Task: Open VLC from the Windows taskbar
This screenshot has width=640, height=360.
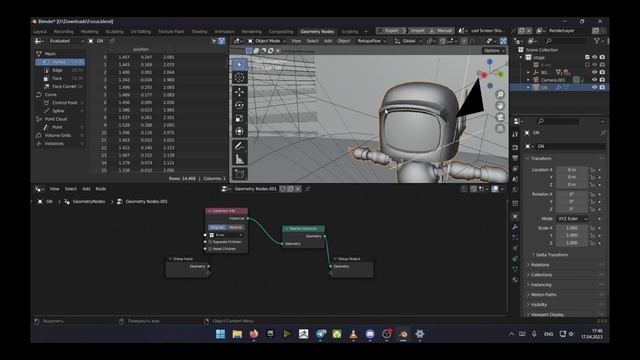Action: [x=353, y=334]
